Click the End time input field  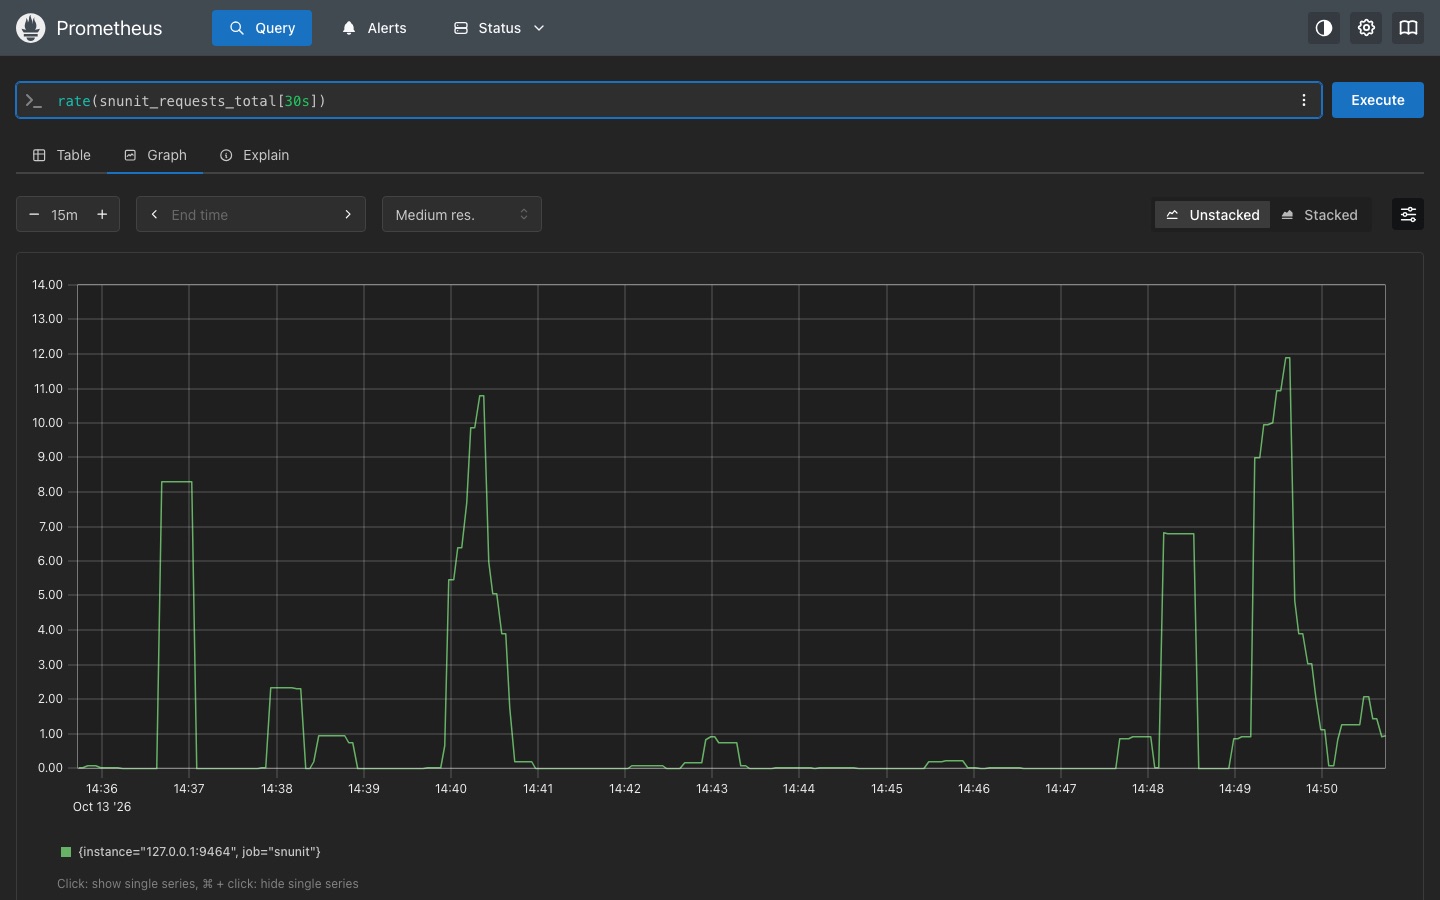(x=250, y=214)
